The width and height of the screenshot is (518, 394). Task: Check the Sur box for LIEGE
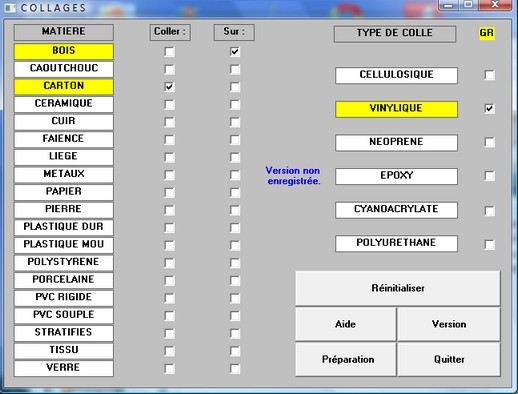click(x=235, y=157)
